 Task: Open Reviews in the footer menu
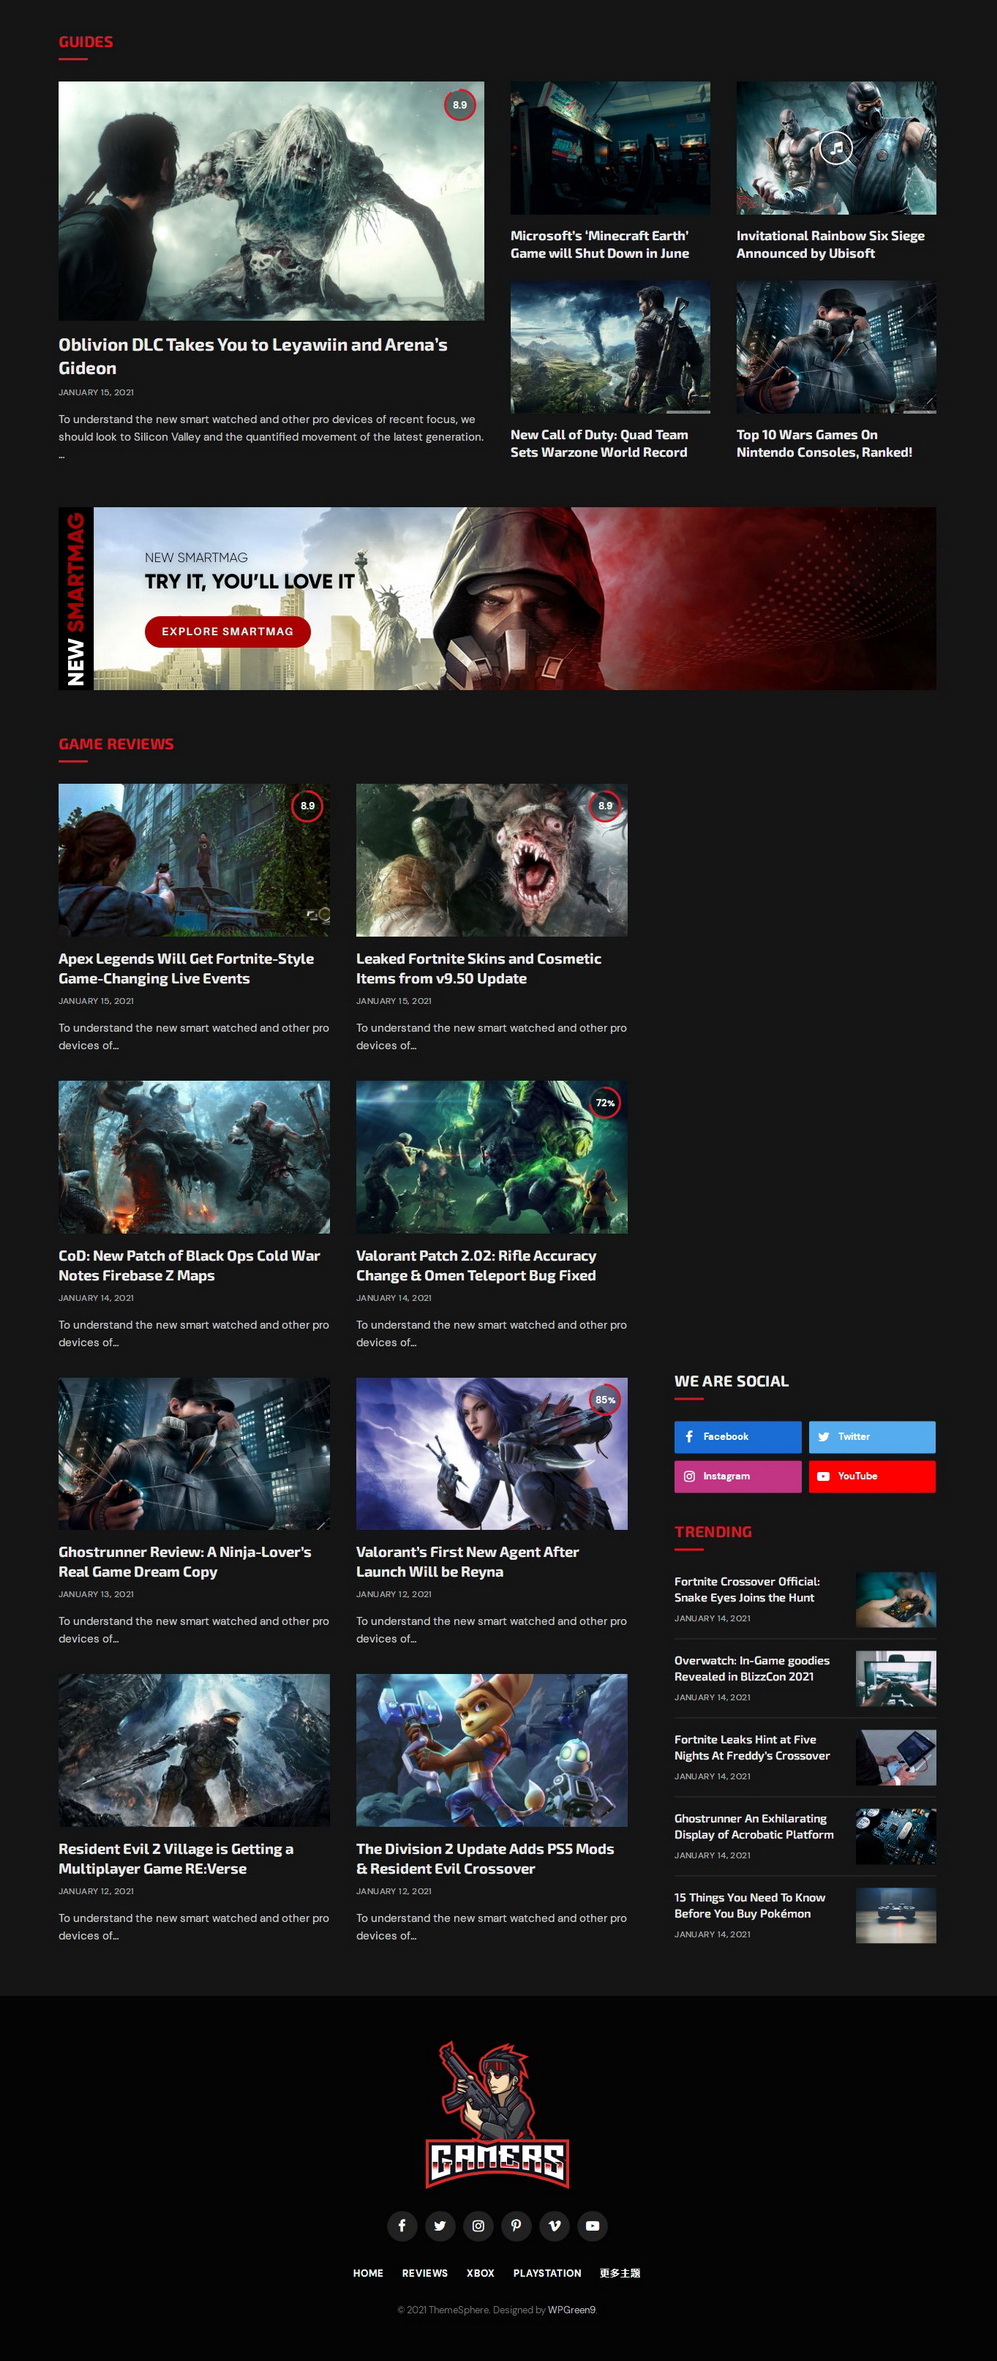pos(424,2273)
